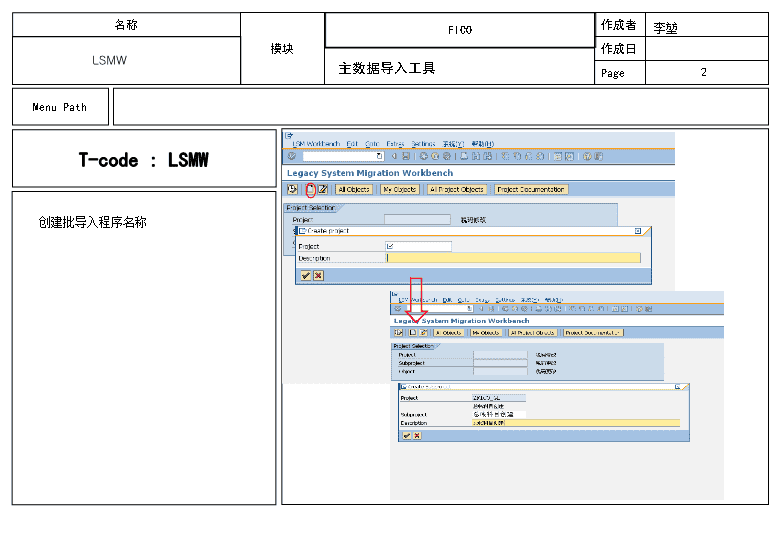Click '主数据导入工具' text in header table
780x540 pixels.
point(387,68)
